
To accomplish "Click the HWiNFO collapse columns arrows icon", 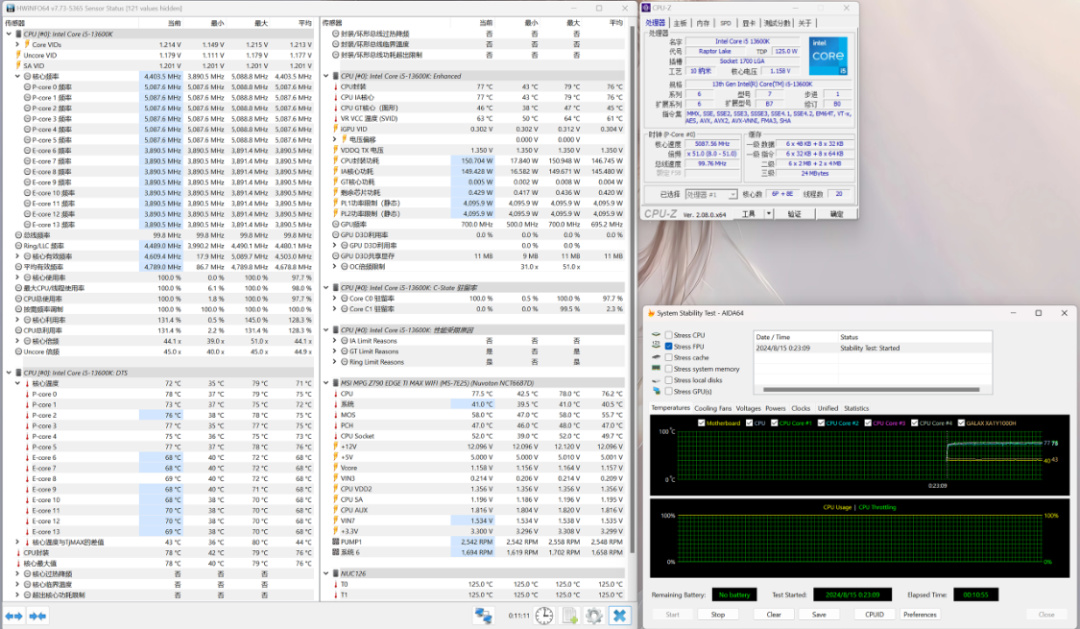I will point(37,616).
